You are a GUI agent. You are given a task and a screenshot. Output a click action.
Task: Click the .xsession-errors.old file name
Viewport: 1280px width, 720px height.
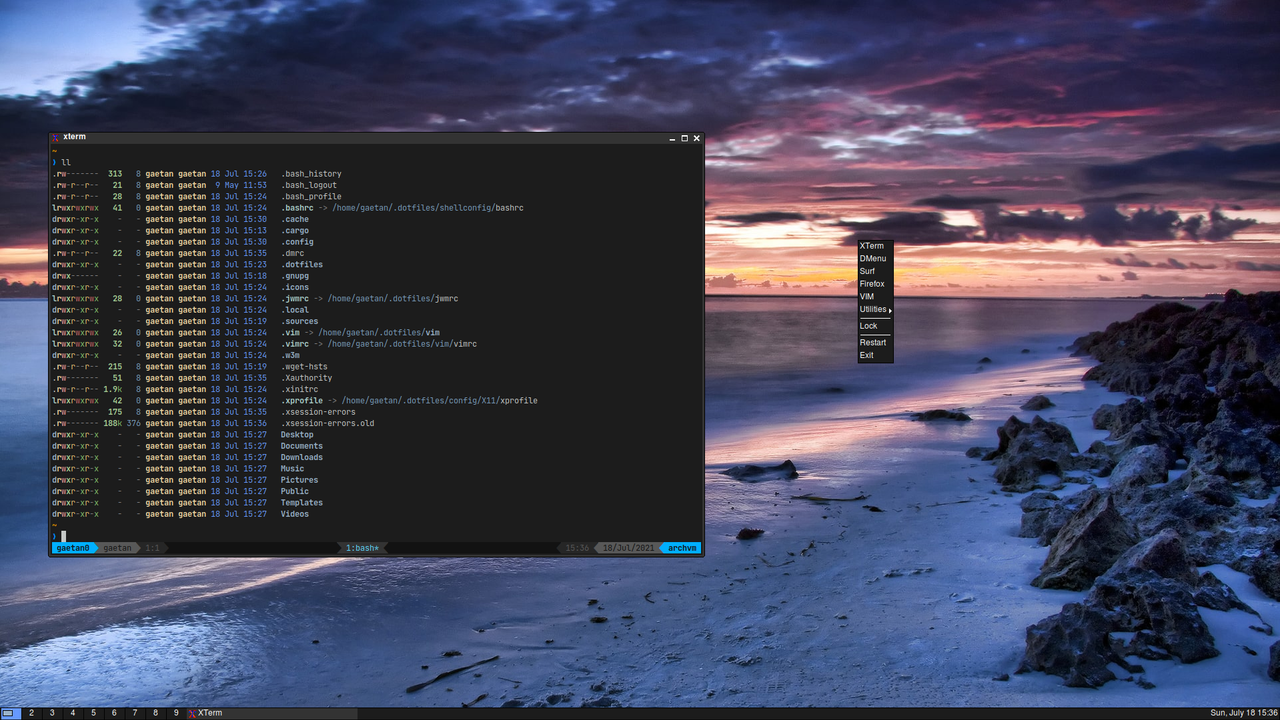(328, 423)
